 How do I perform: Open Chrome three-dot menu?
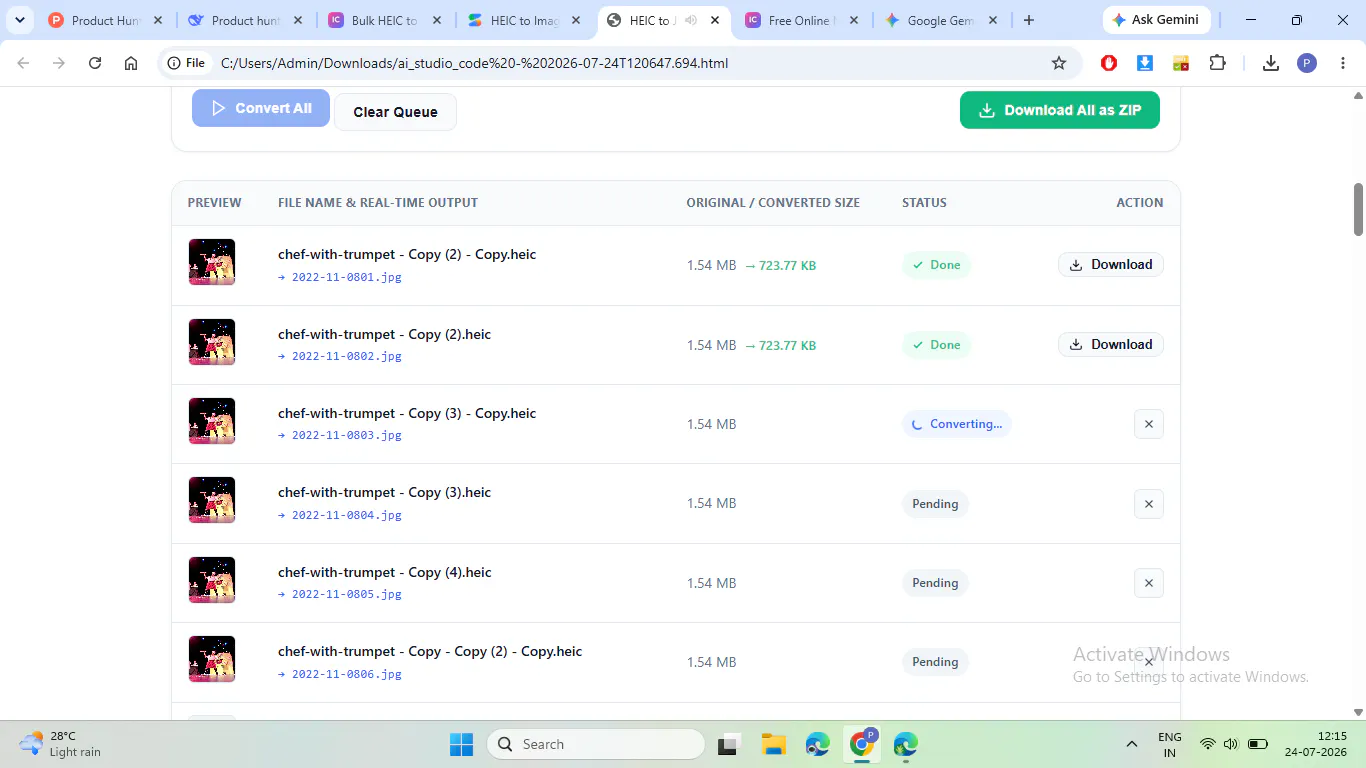click(1343, 63)
